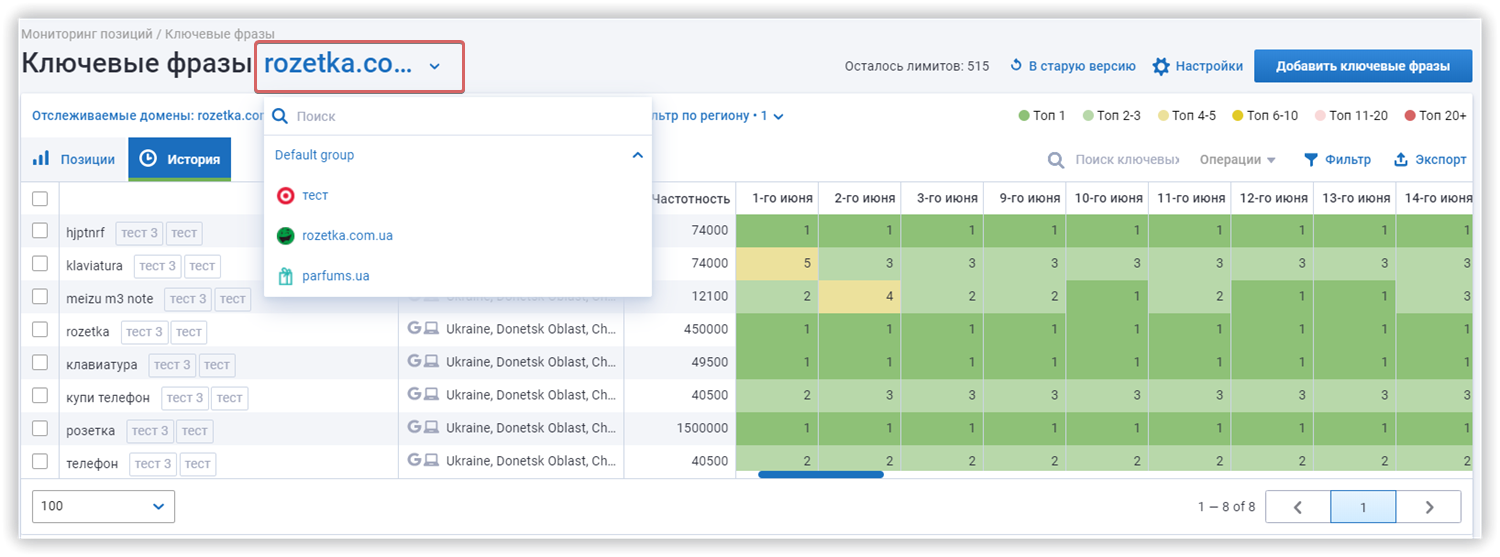This screenshot has width=1500, height=557.
Task: Click the Google icon in телефон row
Action: coord(414,460)
